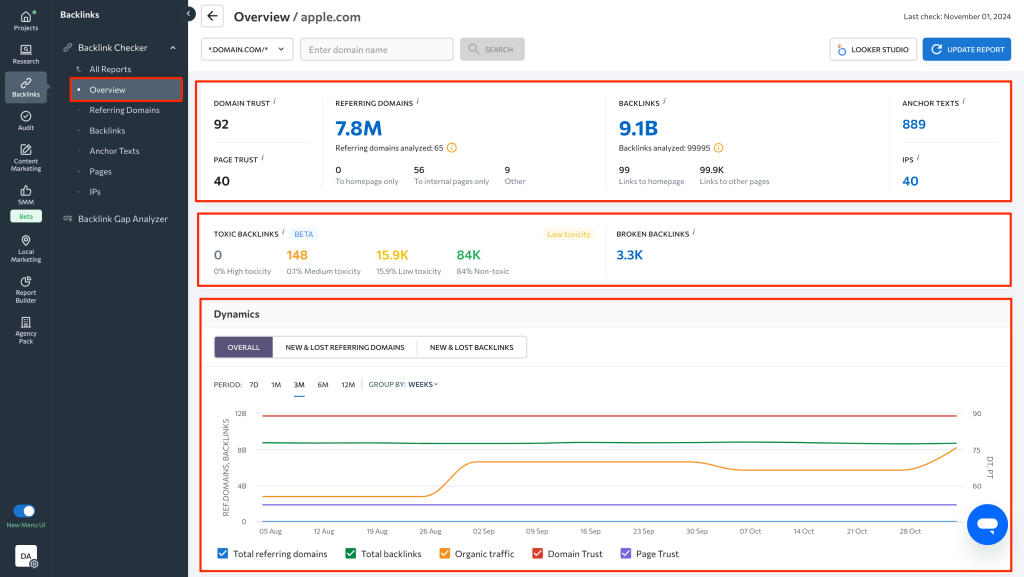
Task: Open the chat support bubble
Action: (986, 524)
